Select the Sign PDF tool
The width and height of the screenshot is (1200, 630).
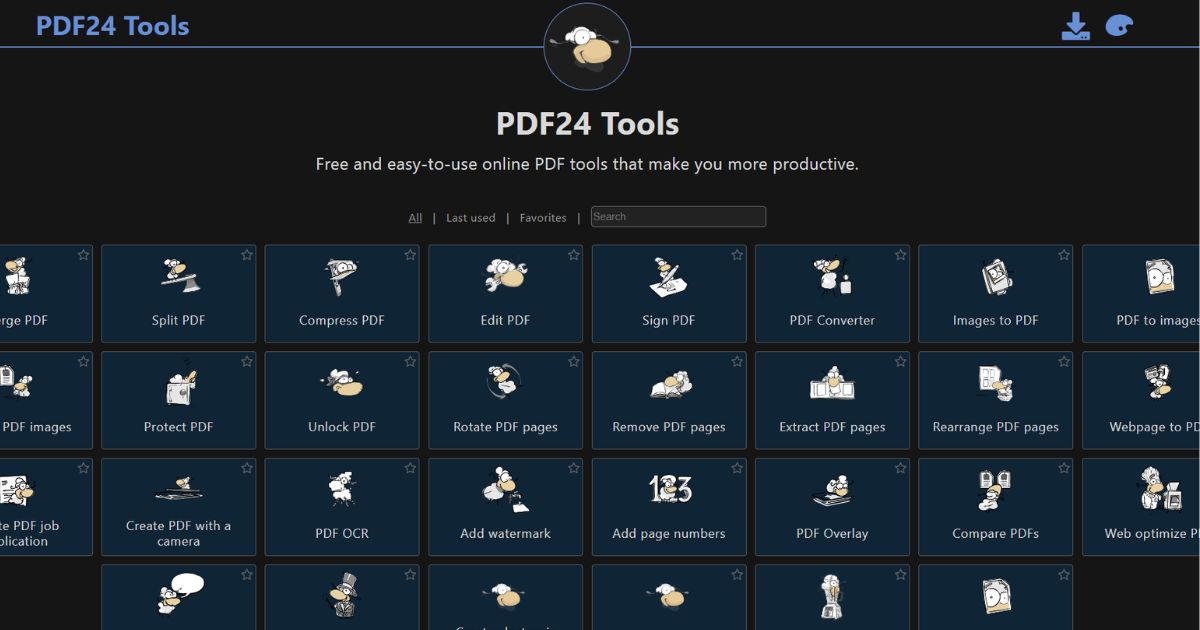point(668,293)
